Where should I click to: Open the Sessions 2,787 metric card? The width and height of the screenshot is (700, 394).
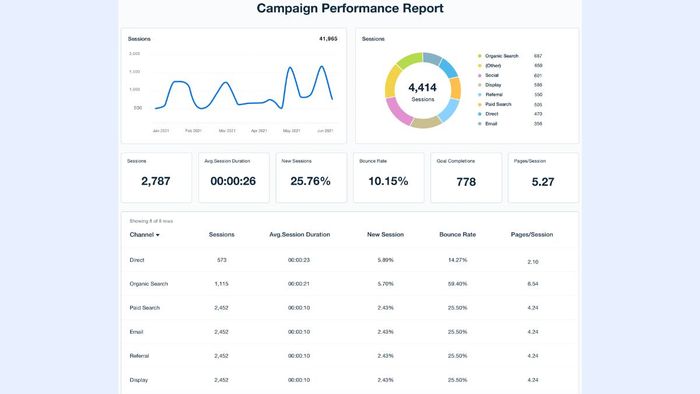click(156, 178)
